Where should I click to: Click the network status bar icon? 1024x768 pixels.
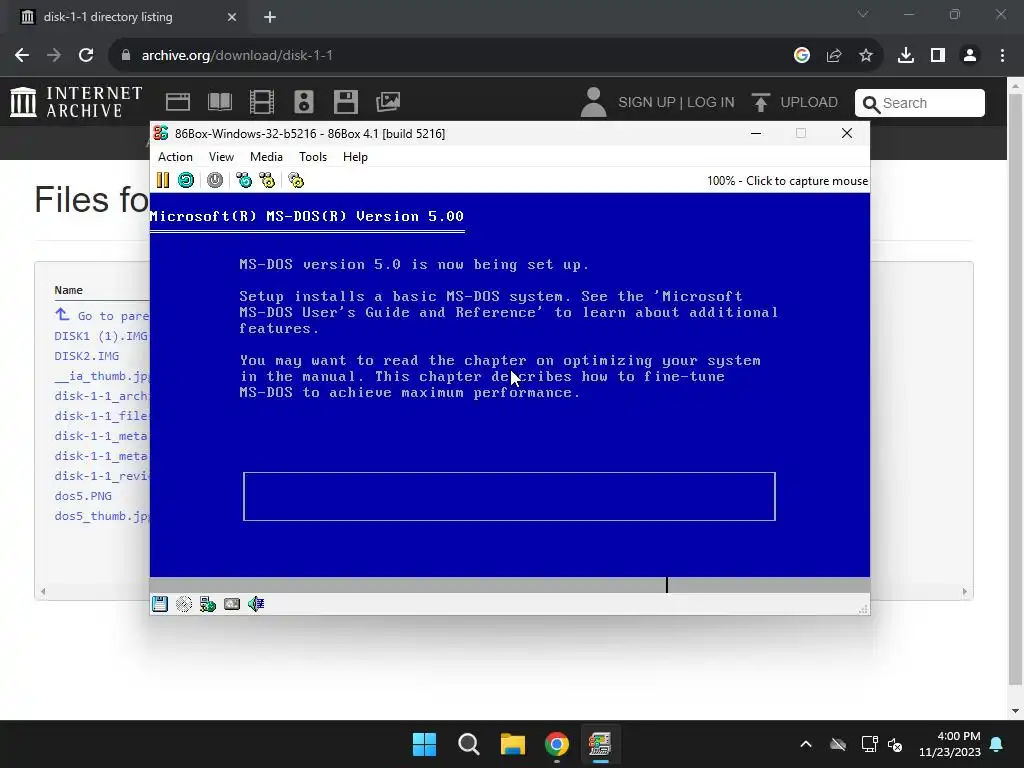208,604
